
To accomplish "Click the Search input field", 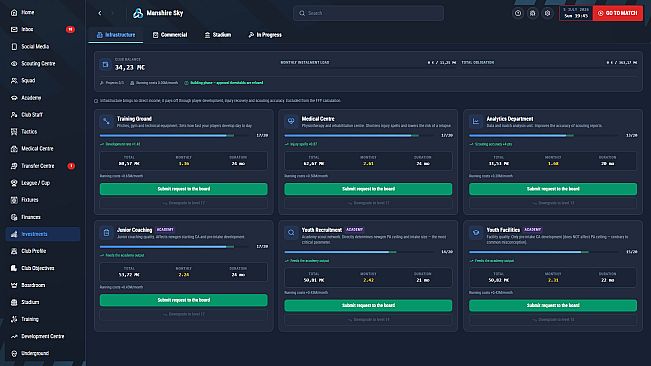I will (x=368, y=13).
